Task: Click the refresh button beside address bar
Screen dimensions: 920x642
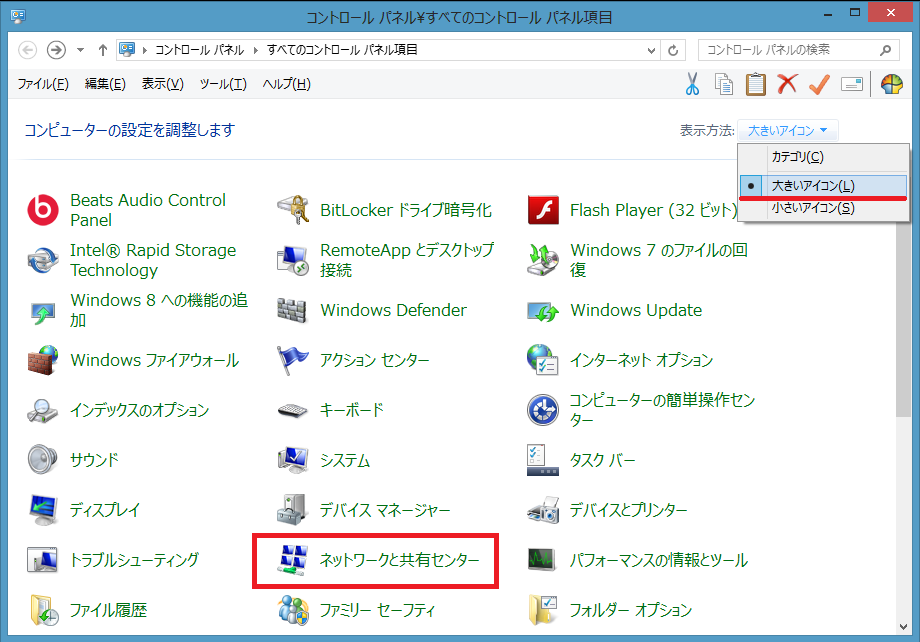Action: [x=675, y=50]
